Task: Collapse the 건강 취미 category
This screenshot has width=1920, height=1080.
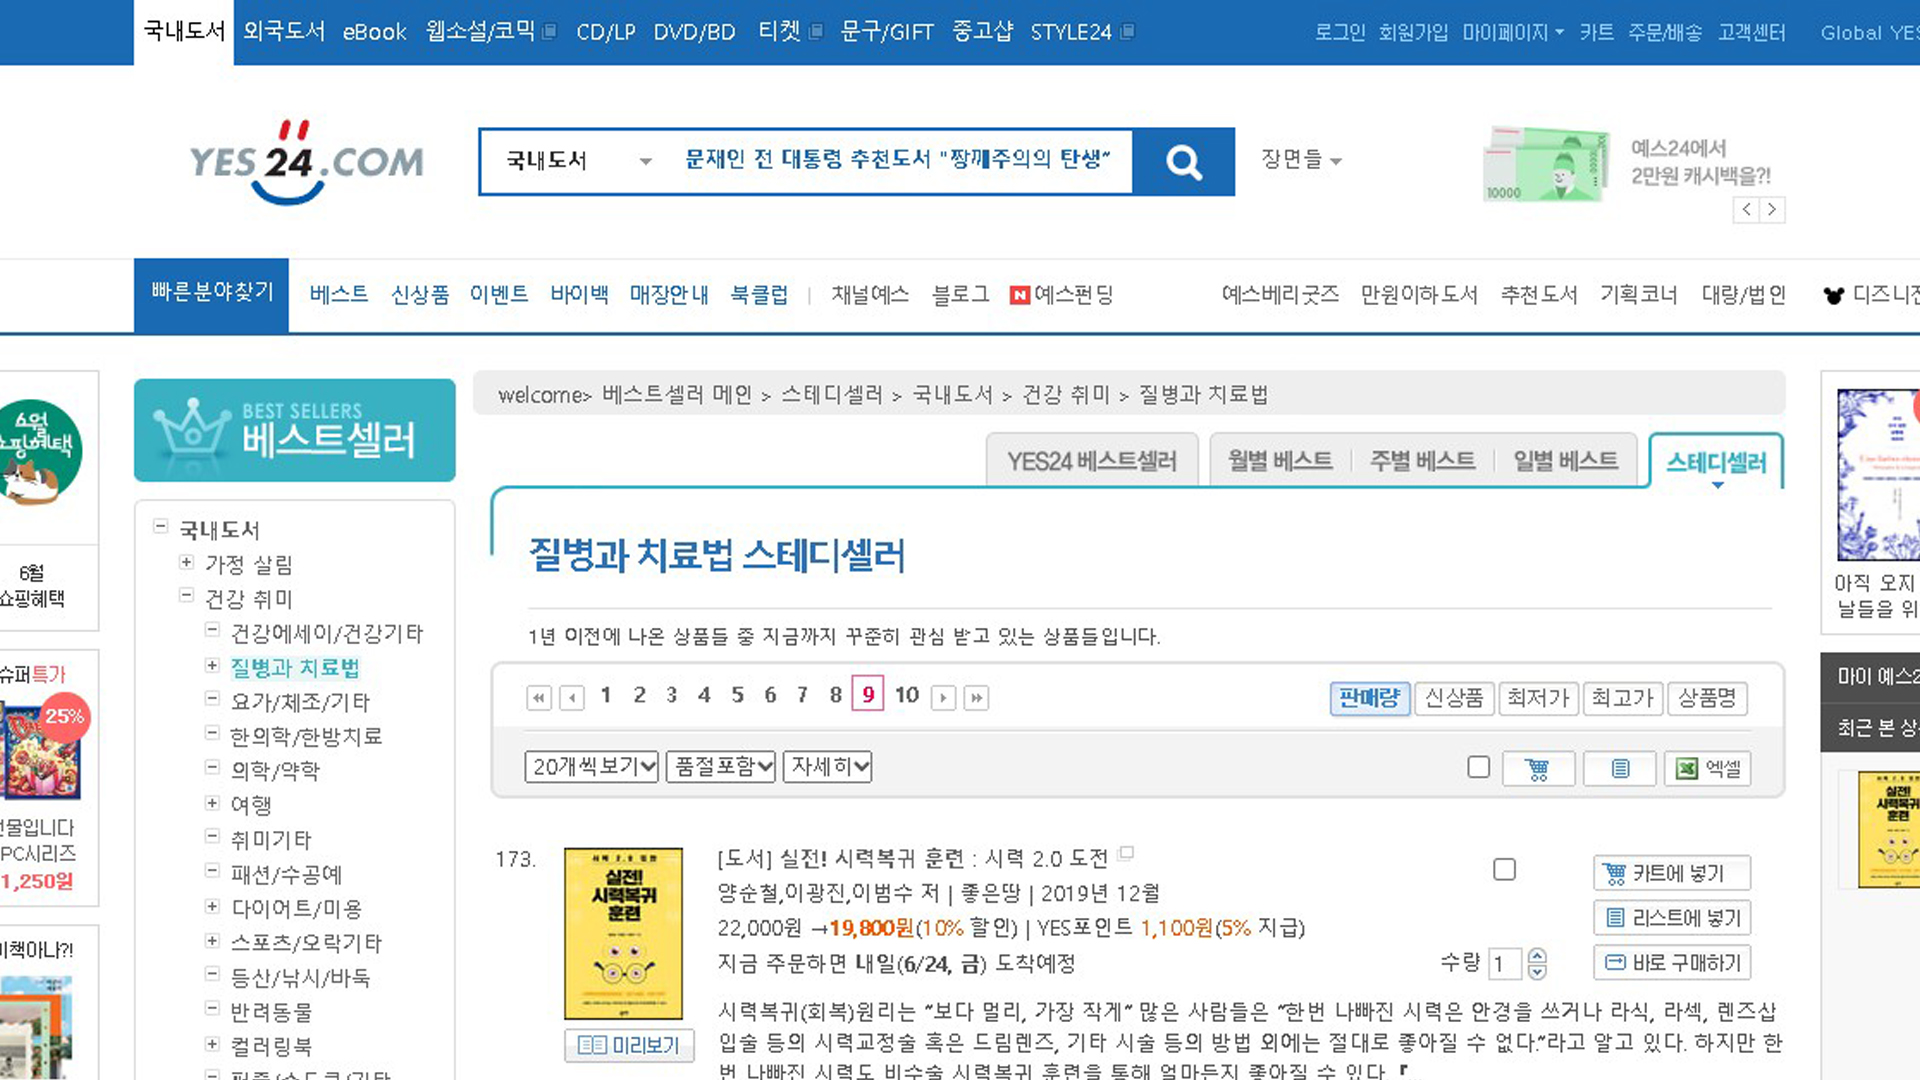Action: pos(186,596)
